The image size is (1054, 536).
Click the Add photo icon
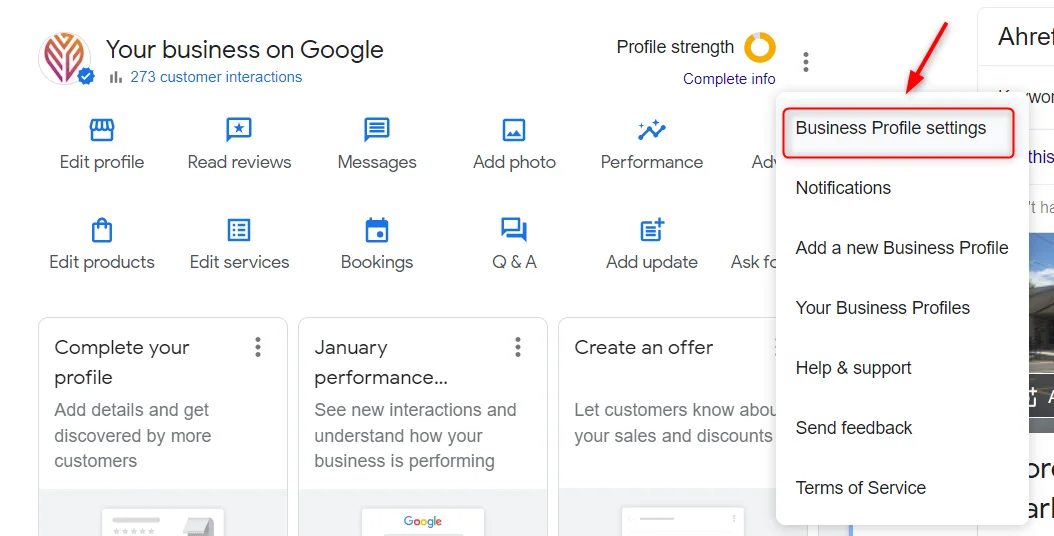514,130
